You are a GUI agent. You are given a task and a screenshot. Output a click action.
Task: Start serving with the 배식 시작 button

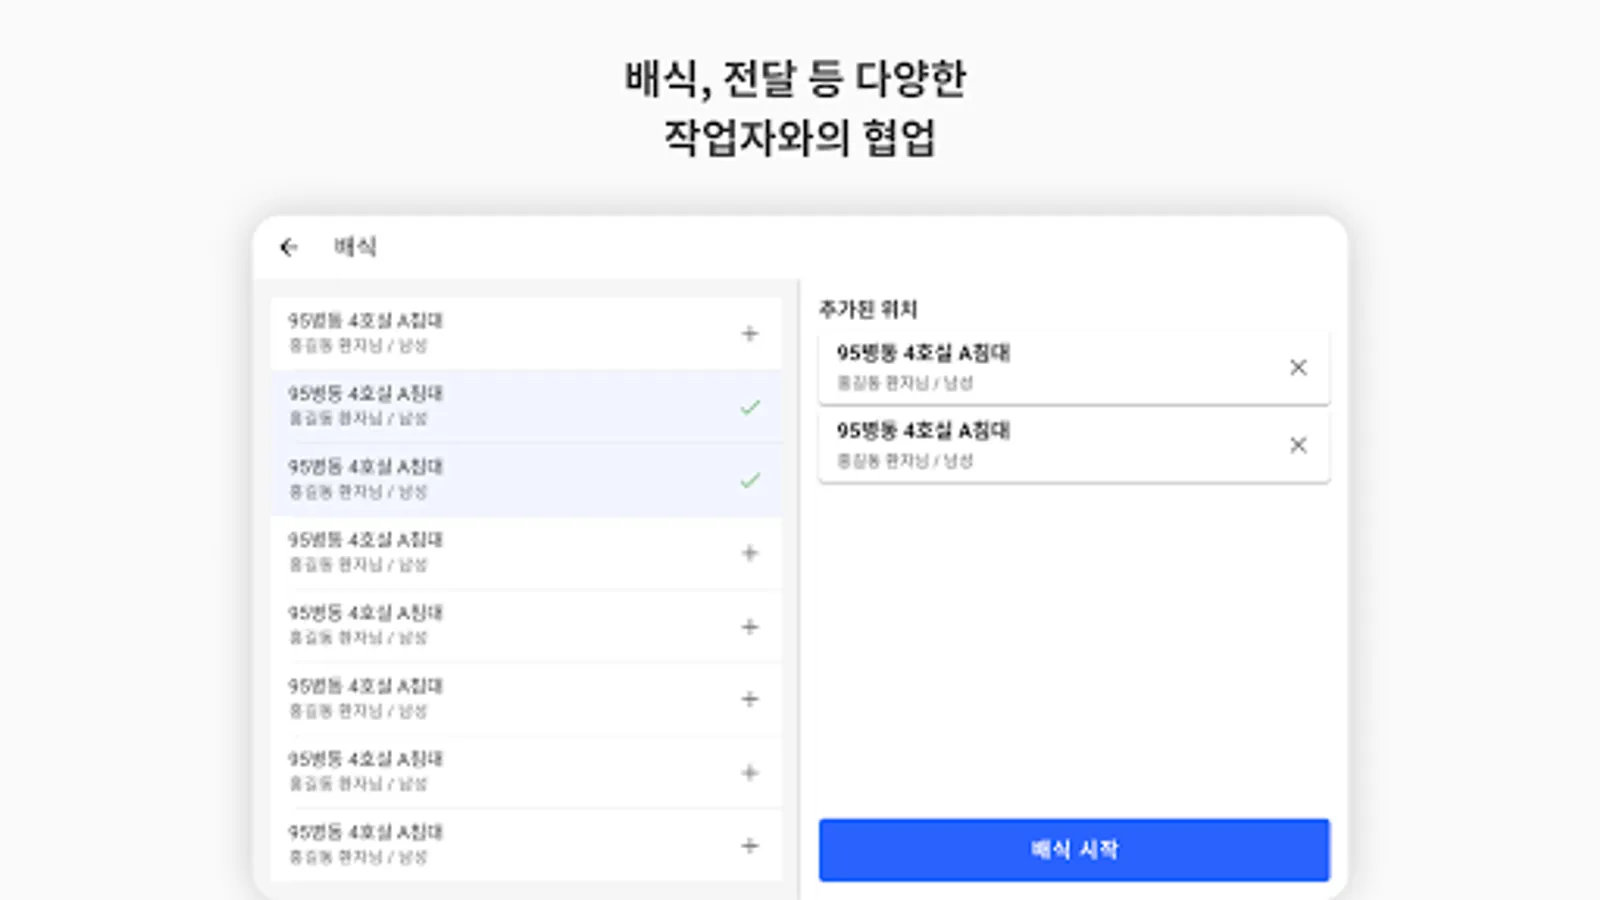1073,850
